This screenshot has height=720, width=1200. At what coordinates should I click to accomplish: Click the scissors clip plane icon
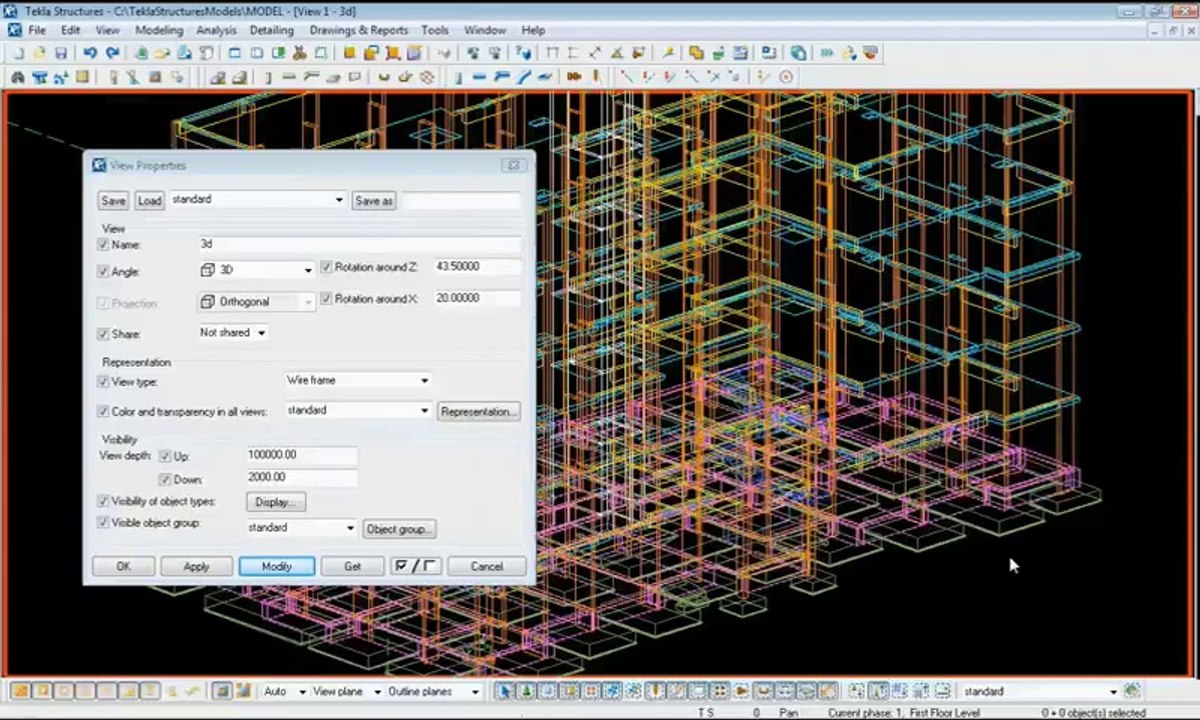[299, 53]
